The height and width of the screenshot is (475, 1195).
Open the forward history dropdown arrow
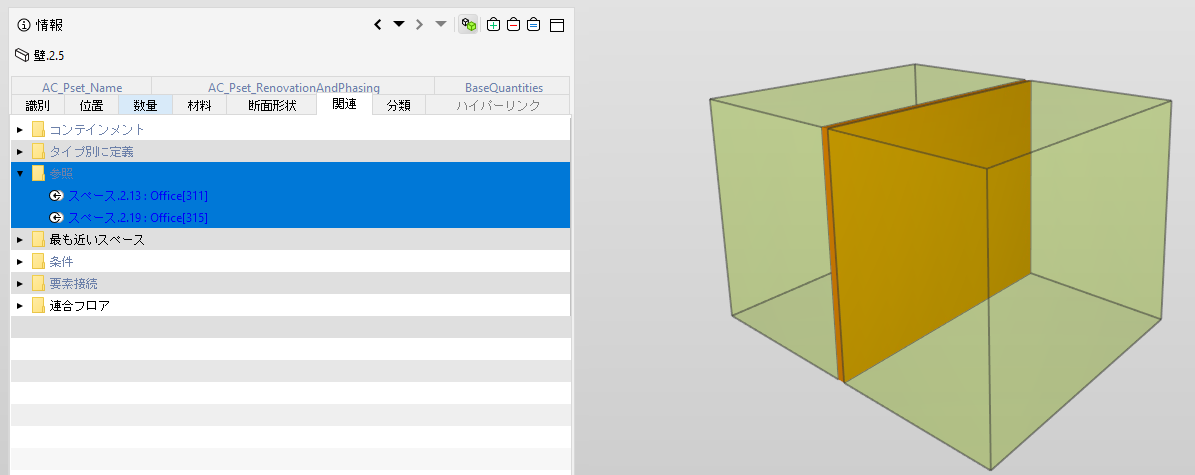[x=441, y=24]
